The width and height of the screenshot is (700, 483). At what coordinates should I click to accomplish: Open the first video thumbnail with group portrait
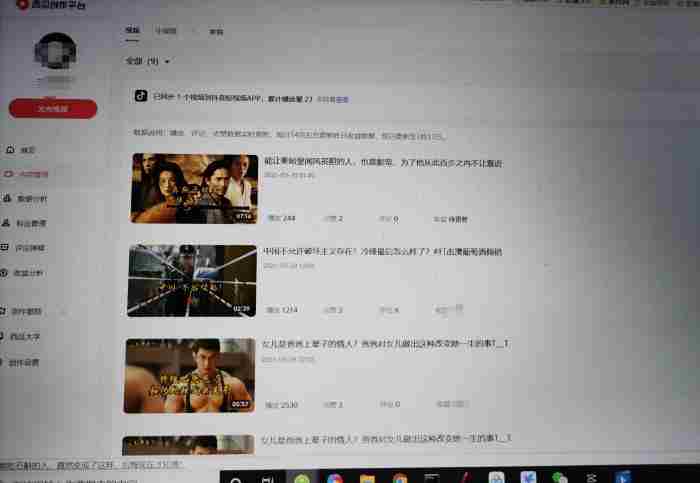(194, 188)
